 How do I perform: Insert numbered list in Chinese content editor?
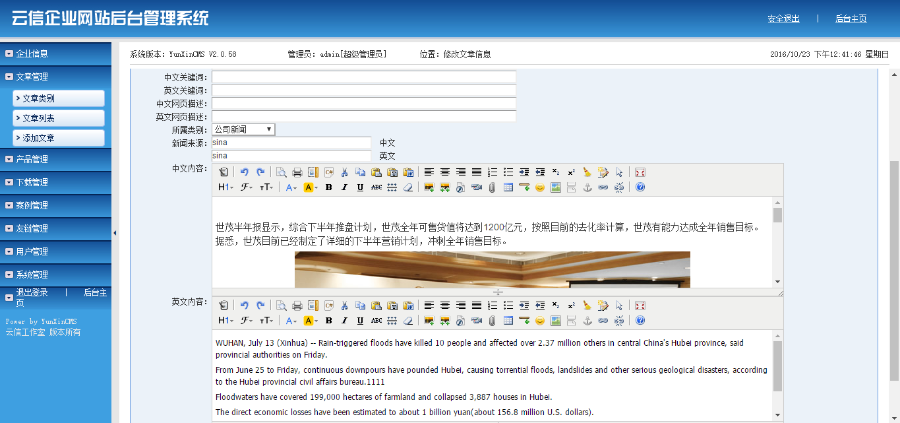pos(492,172)
